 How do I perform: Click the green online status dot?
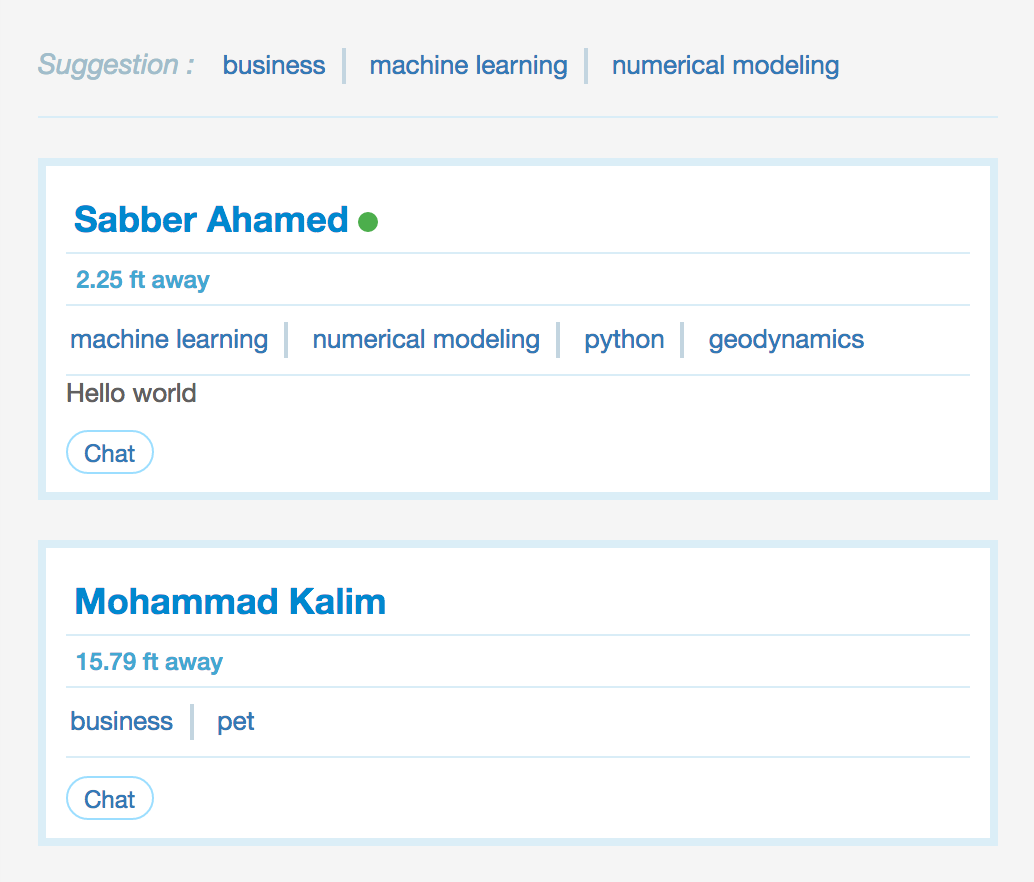[368, 222]
